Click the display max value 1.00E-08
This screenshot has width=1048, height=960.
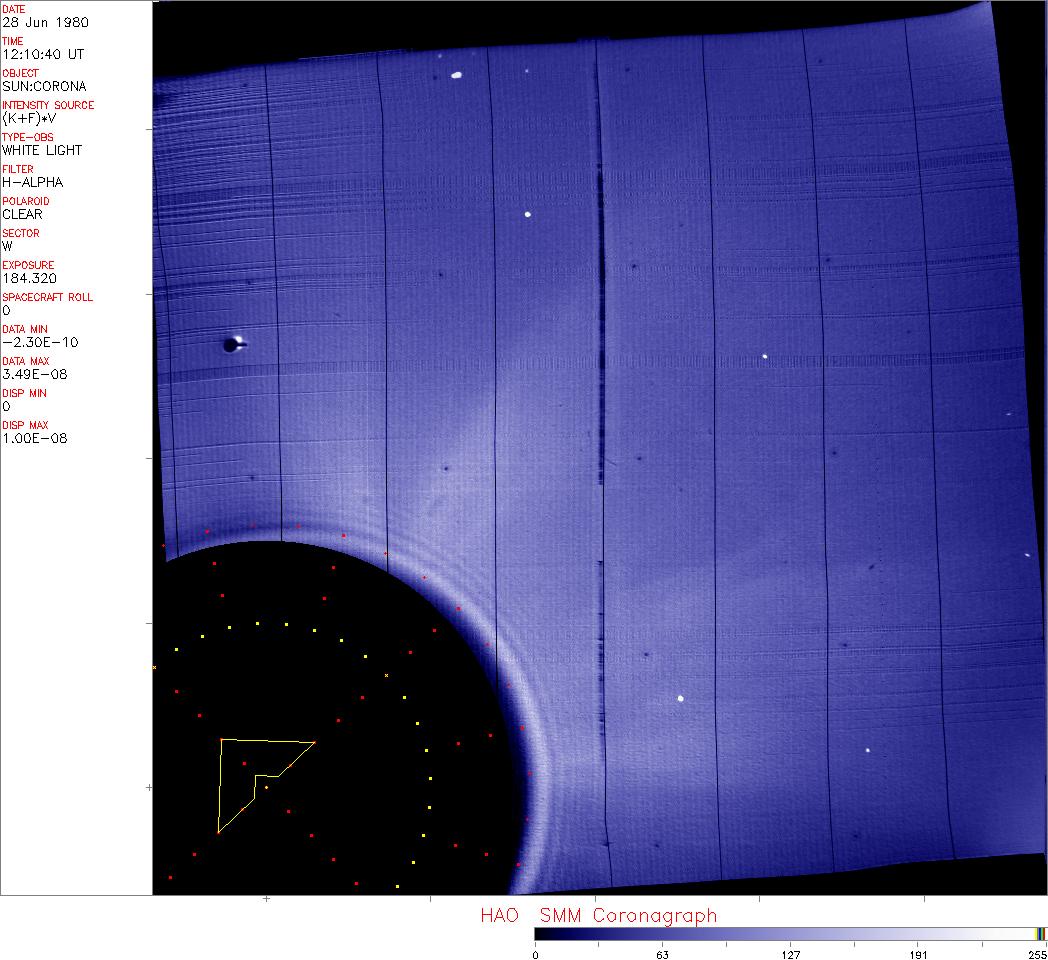35,438
